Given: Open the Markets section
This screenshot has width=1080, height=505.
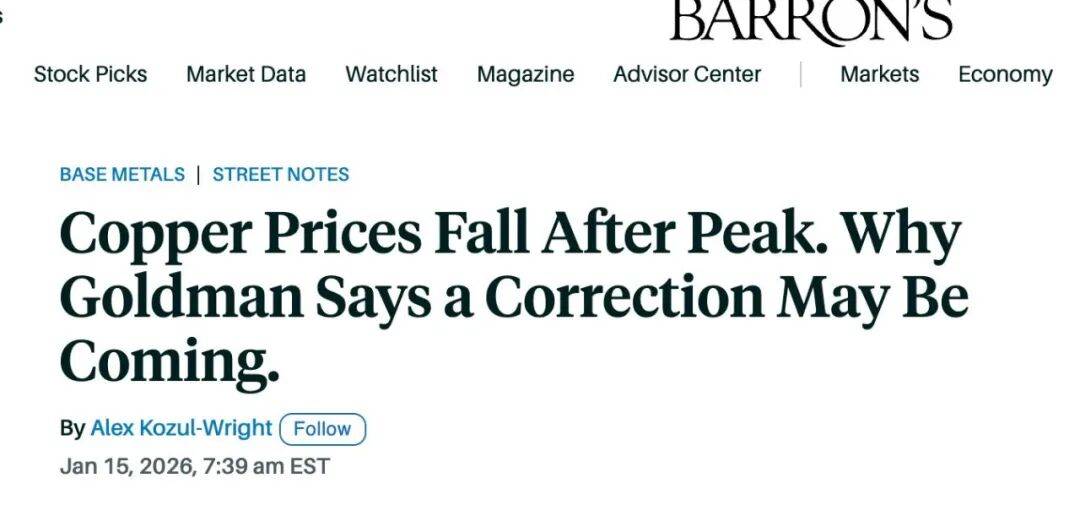Looking at the screenshot, I should click(x=879, y=74).
